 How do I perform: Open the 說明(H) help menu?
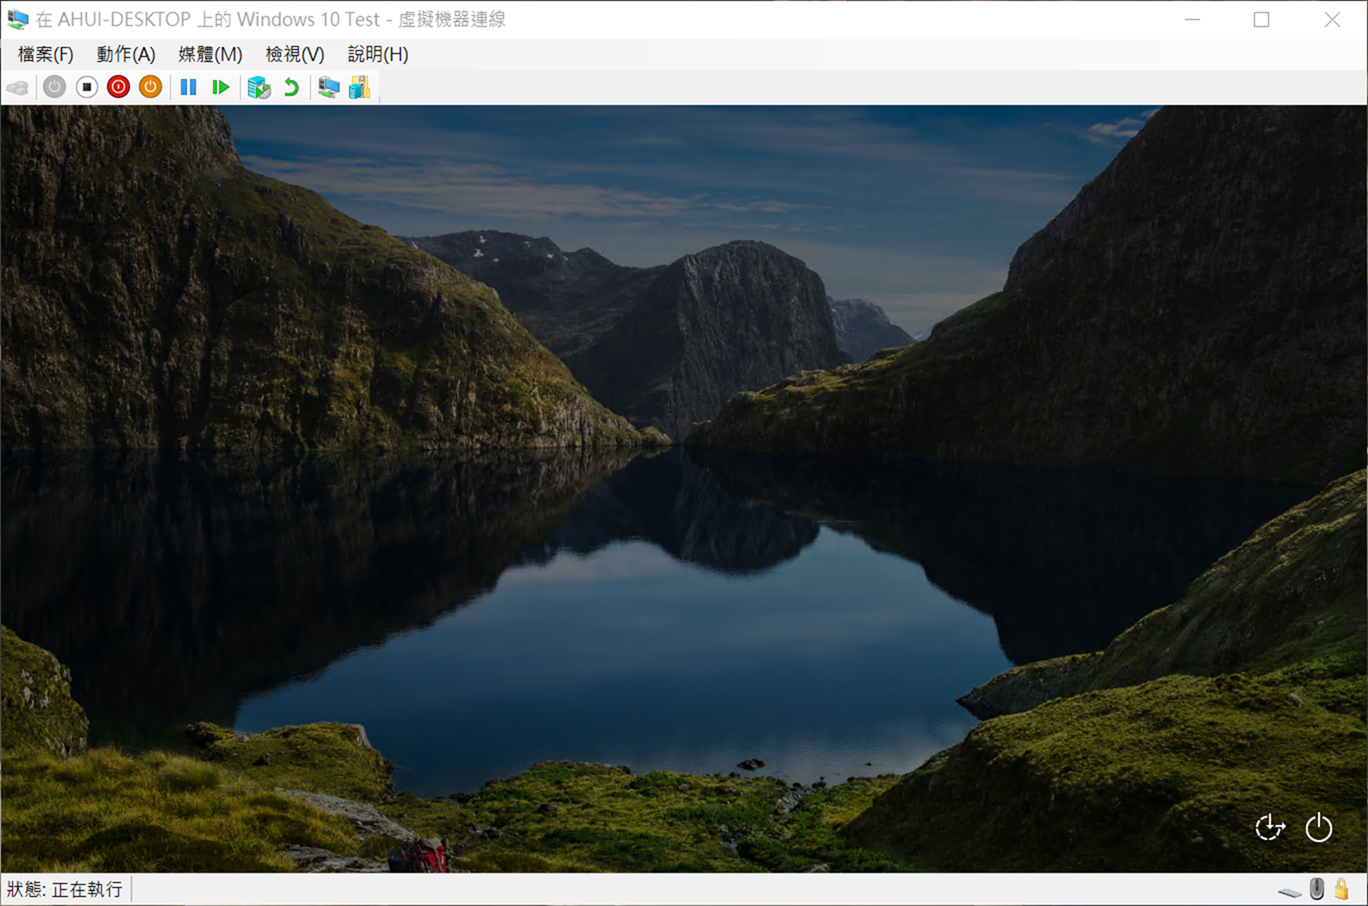coord(377,54)
